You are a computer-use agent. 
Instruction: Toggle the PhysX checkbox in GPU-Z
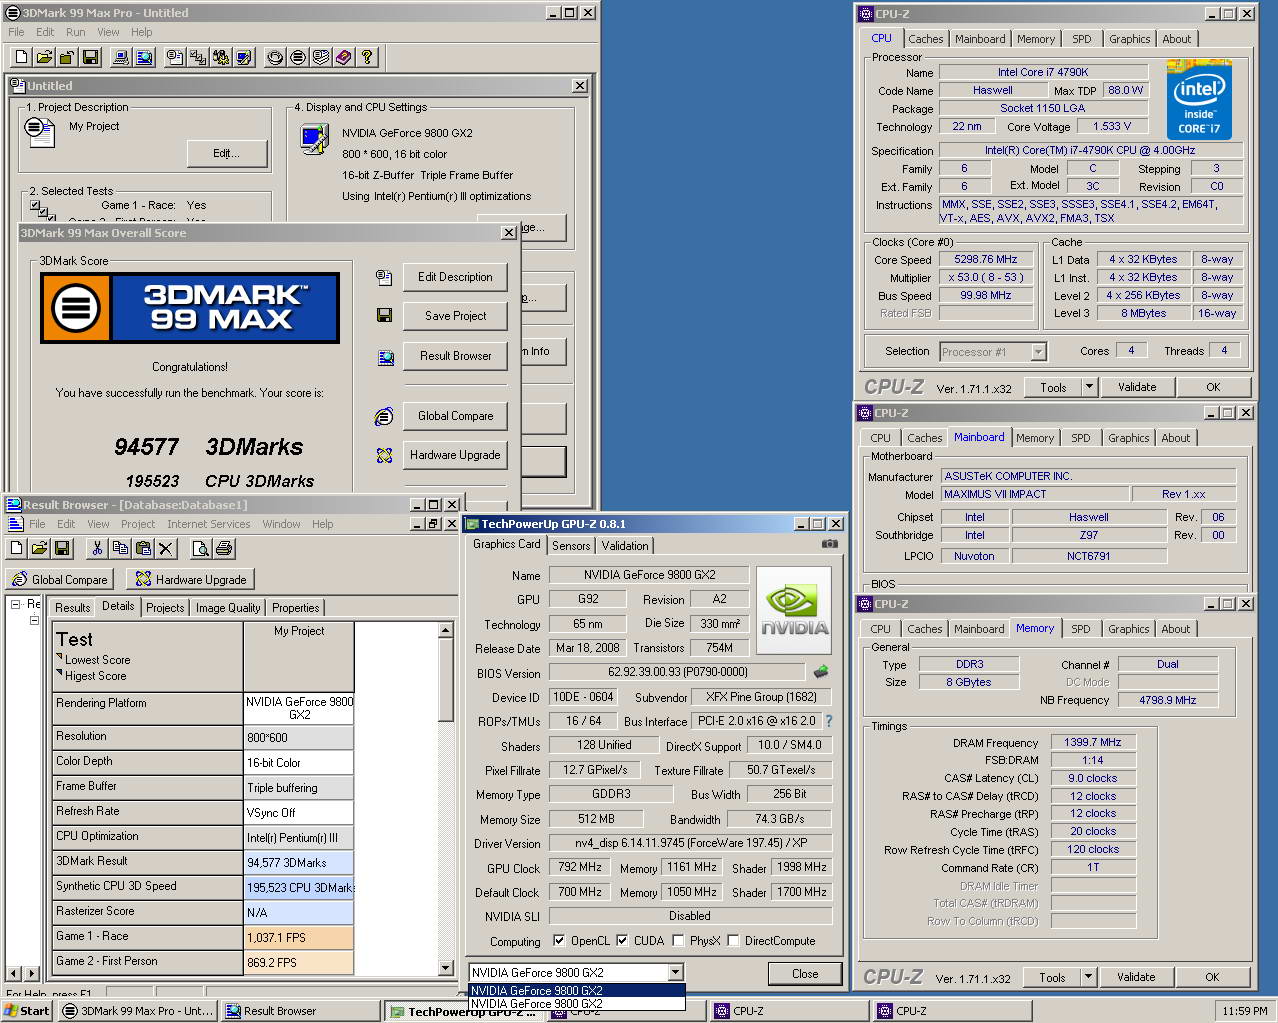point(679,941)
